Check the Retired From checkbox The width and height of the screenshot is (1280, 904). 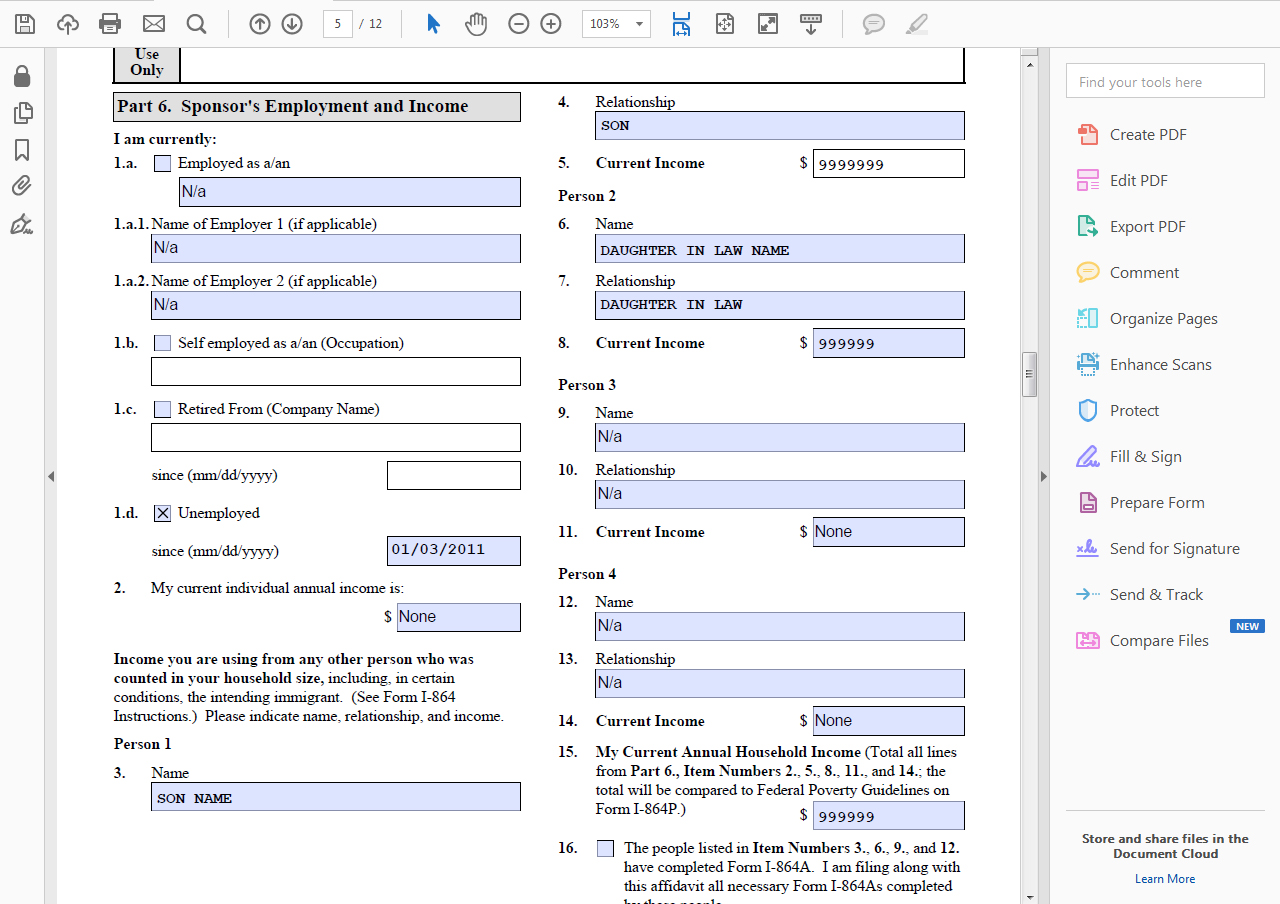pos(162,409)
